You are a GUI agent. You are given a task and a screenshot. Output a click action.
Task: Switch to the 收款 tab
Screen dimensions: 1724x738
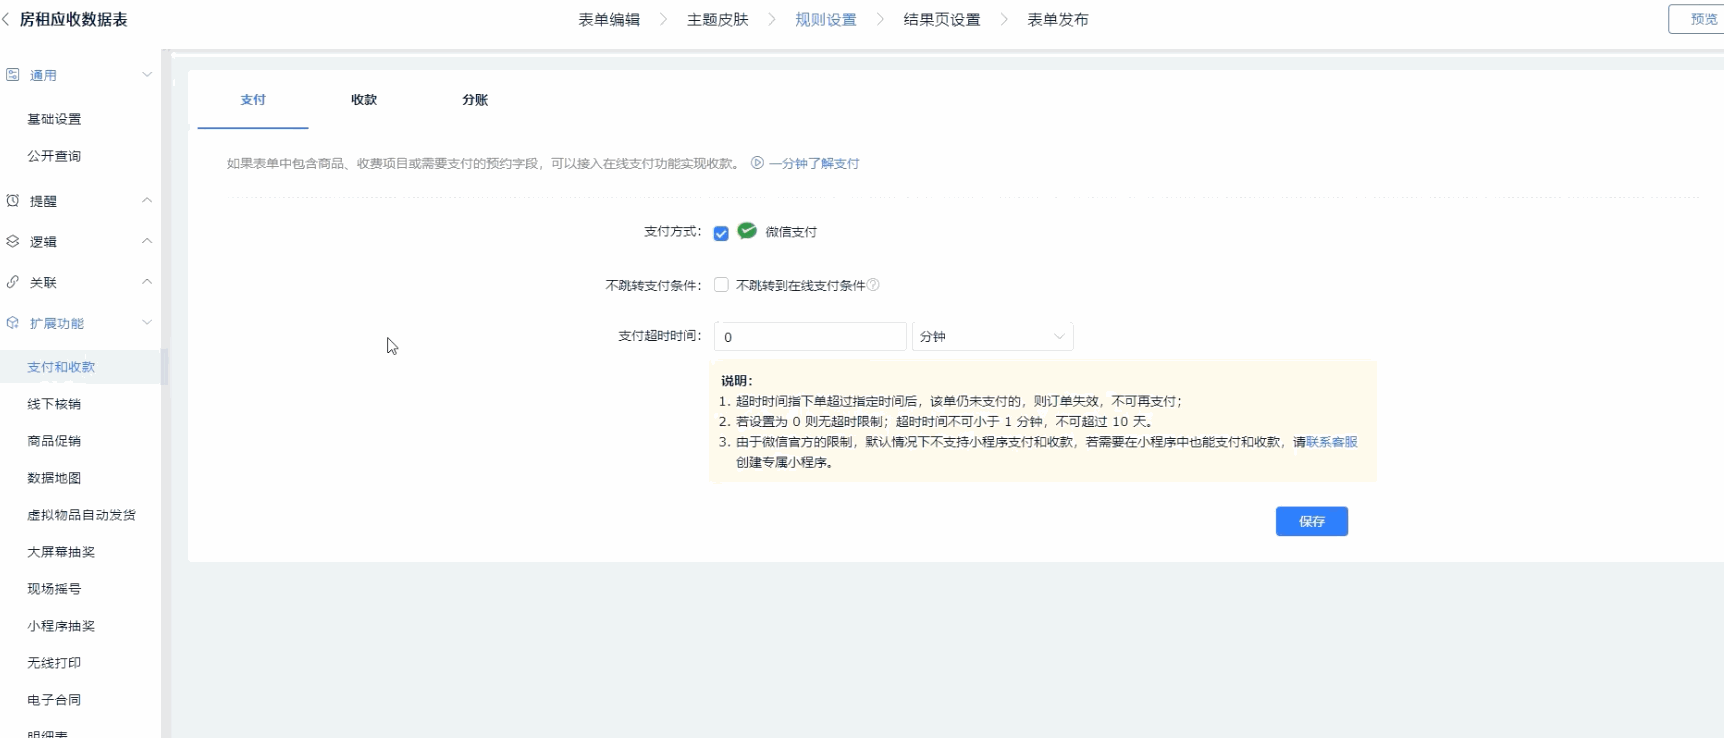364,100
